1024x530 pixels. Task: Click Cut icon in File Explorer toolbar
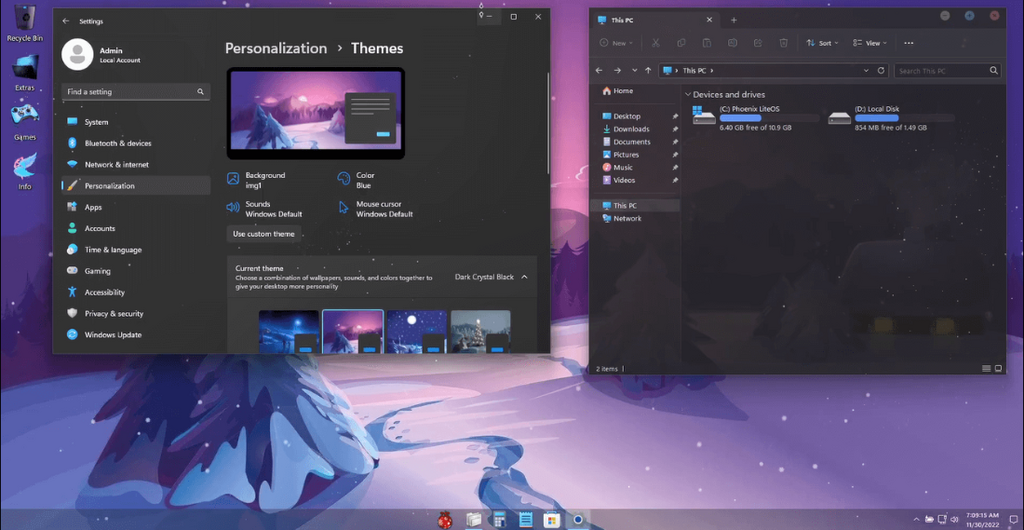656,43
